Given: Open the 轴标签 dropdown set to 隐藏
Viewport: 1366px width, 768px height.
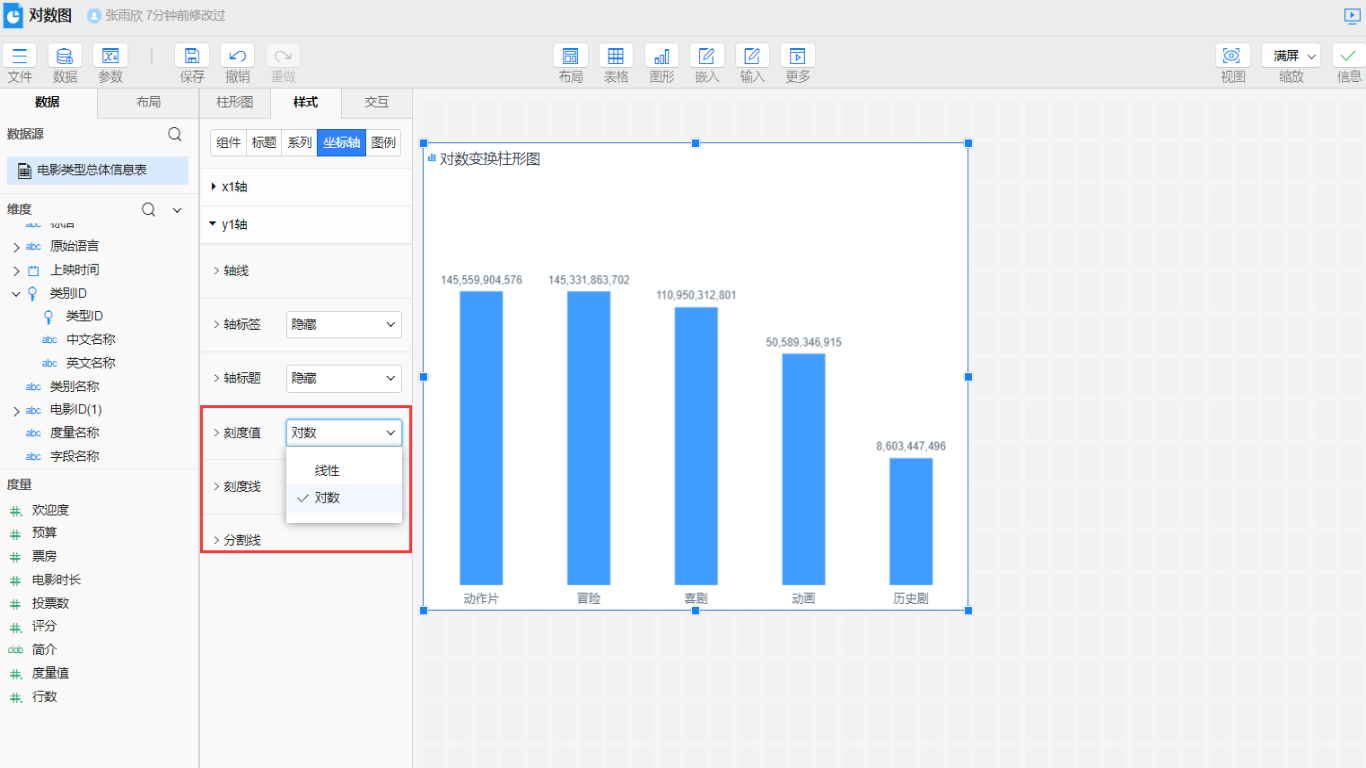Looking at the screenshot, I should click(343, 325).
